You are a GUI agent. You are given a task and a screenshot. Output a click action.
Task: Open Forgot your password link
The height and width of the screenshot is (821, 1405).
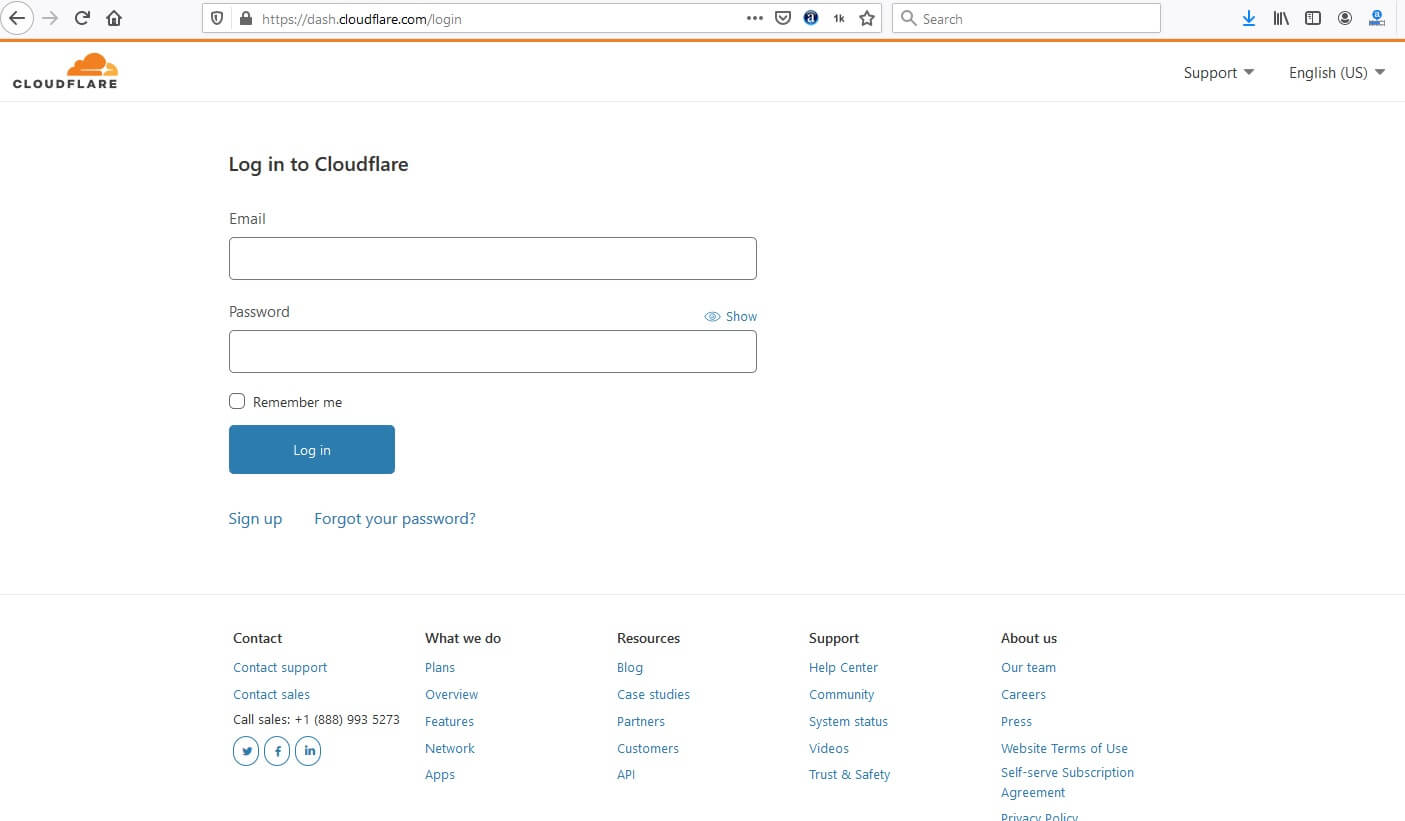395,518
